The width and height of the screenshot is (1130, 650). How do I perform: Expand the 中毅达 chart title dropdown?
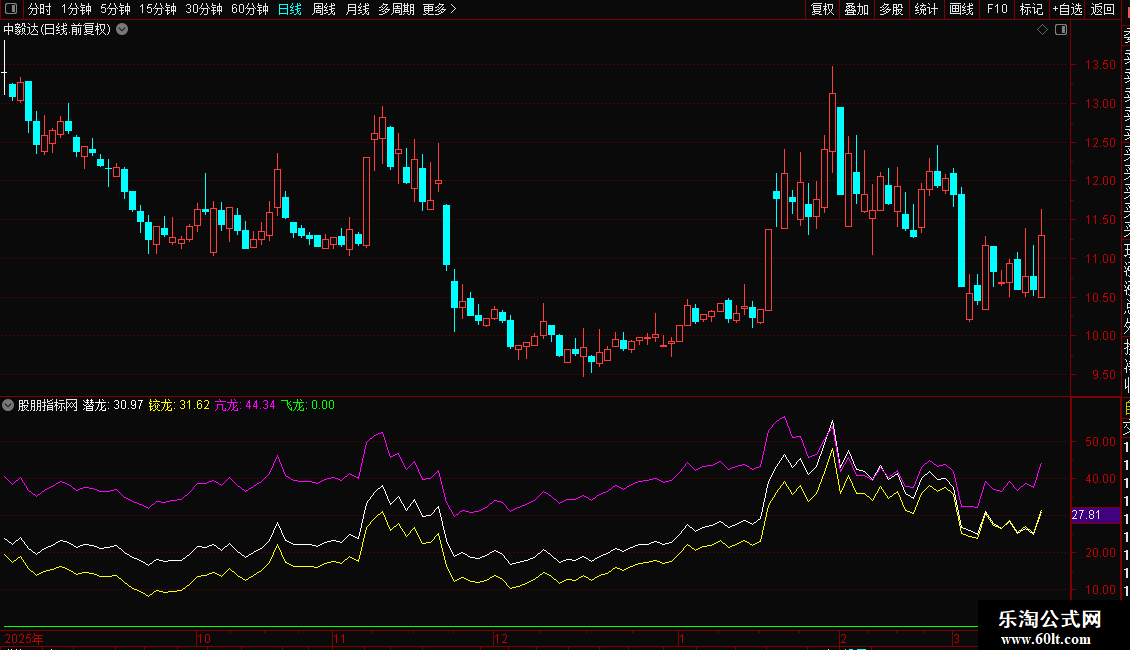click(122, 30)
